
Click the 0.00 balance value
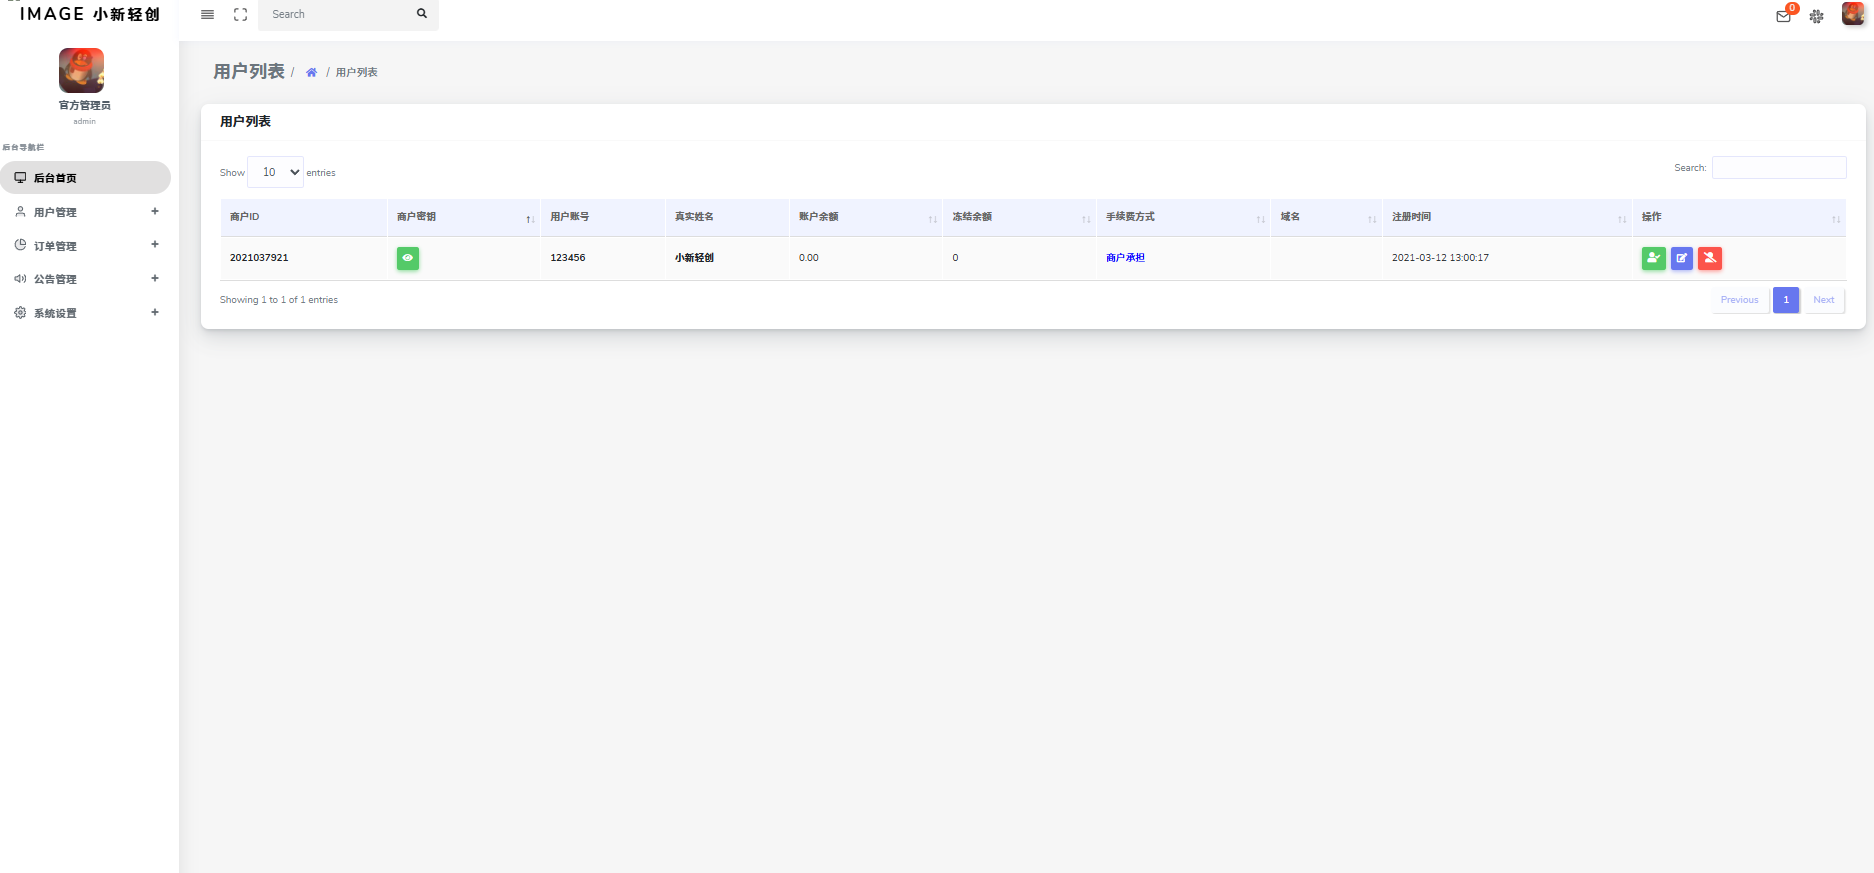point(808,258)
